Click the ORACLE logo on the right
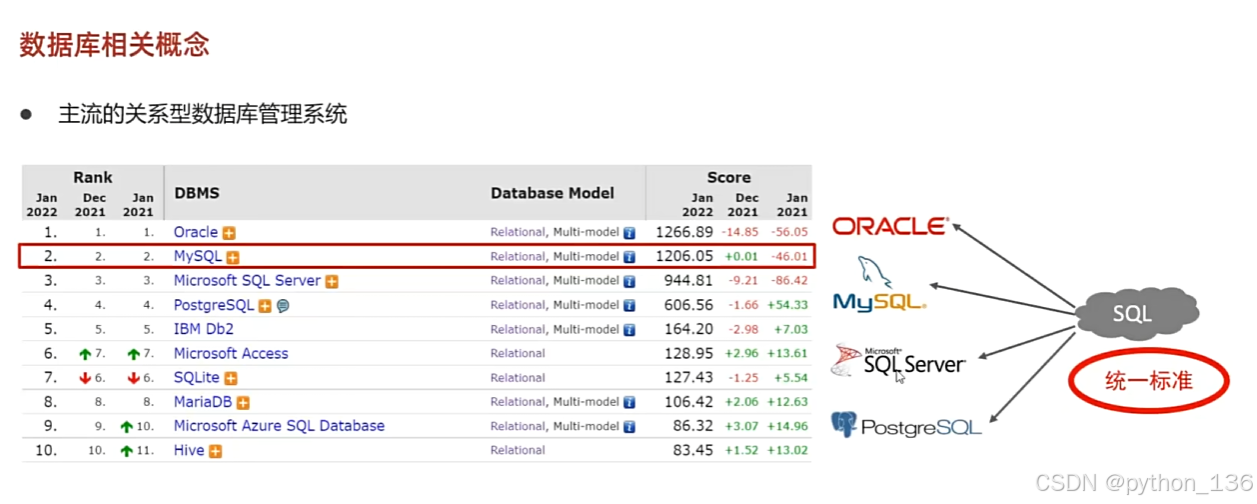This screenshot has width=1257, height=504. pyautogui.click(x=890, y=227)
